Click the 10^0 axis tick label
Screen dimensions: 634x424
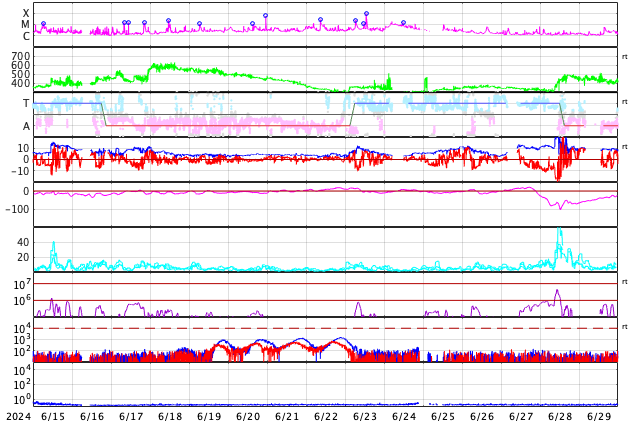(x=22, y=400)
